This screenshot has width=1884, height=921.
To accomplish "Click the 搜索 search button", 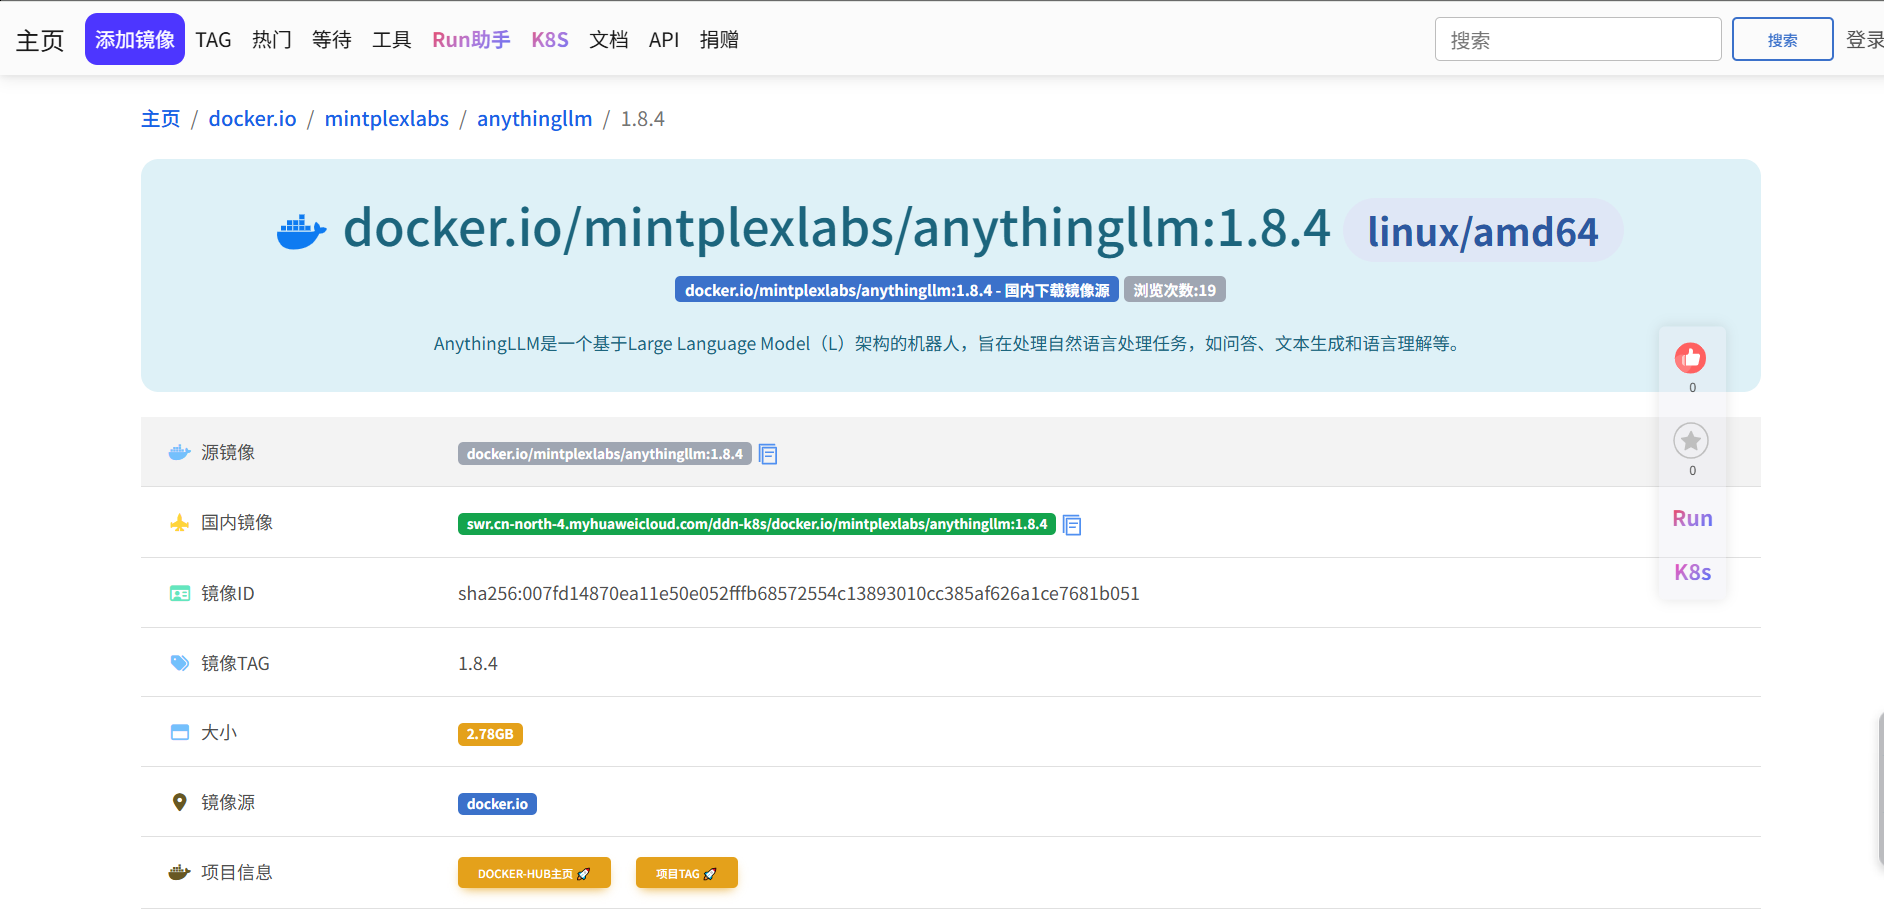I will pos(1783,39).
